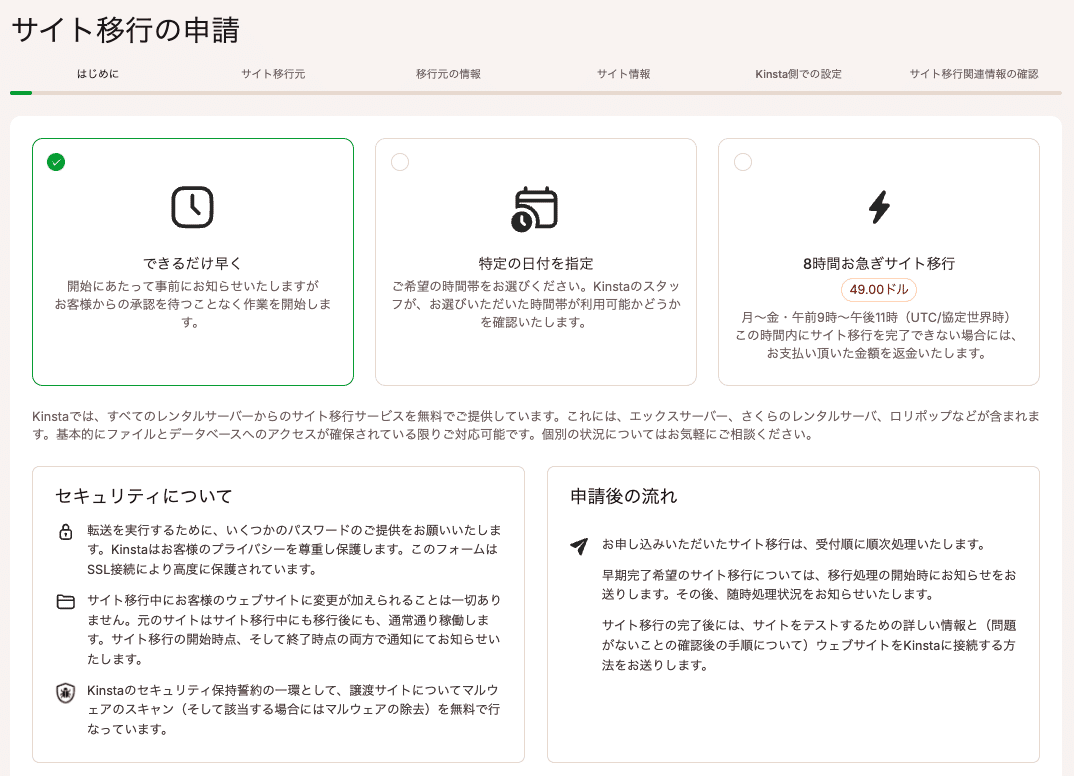Click the 特定の日付を指定 option card
Image resolution: width=1074 pixels, height=776 pixels.
click(x=536, y=262)
